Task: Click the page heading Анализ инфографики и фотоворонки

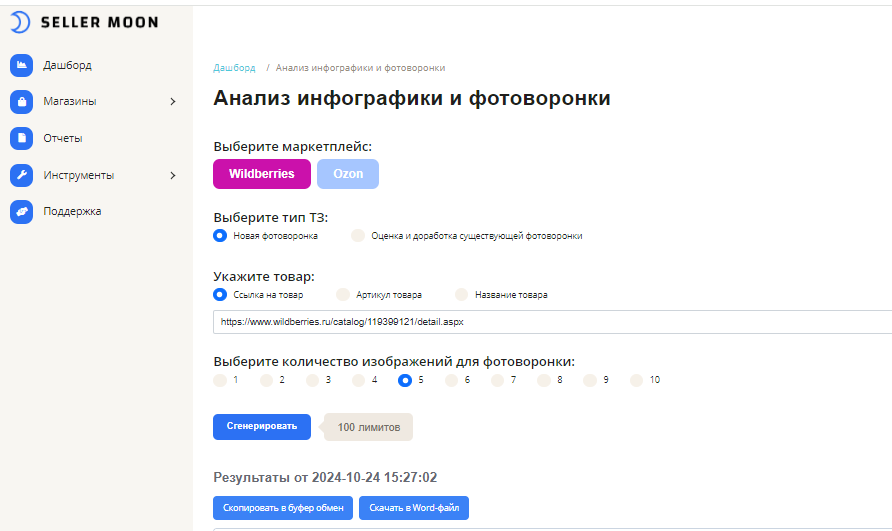Action: pyautogui.click(x=412, y=98)
